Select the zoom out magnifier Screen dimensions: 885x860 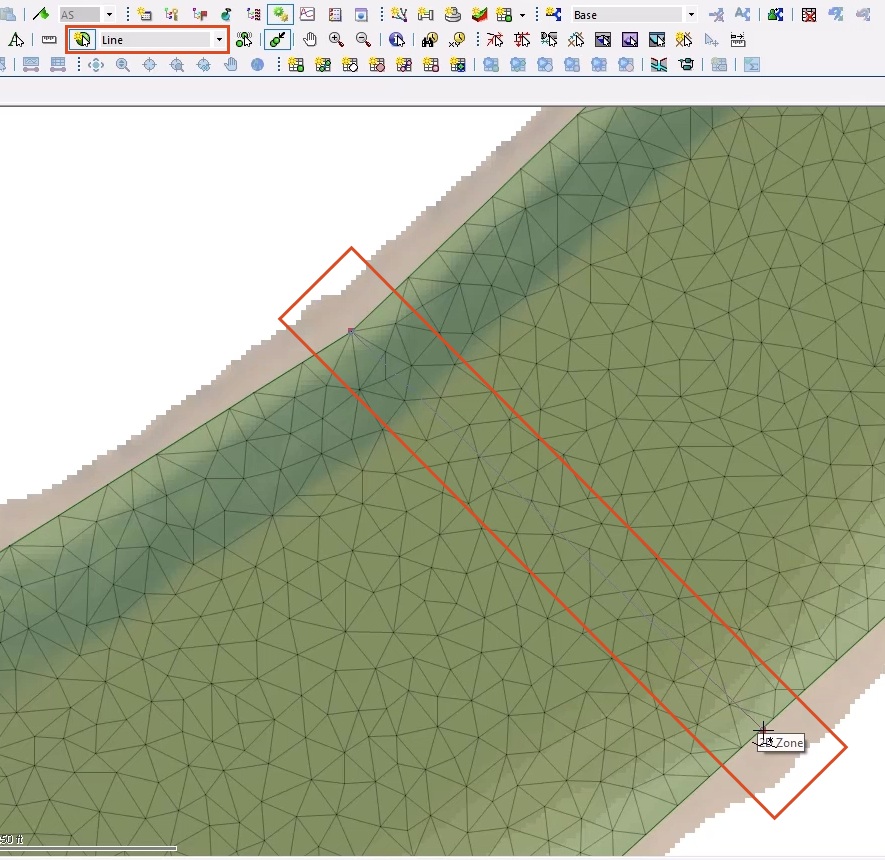363,40
